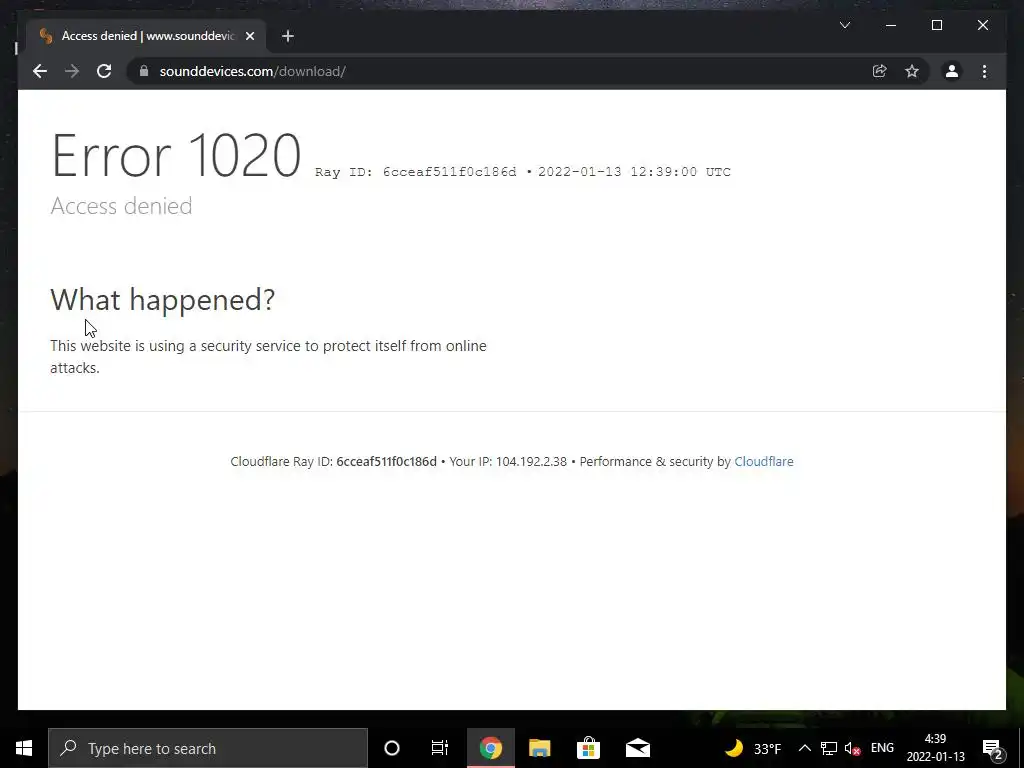Switch the ENG input language
Screen dimensions: 1024x768
click(882, 748)
